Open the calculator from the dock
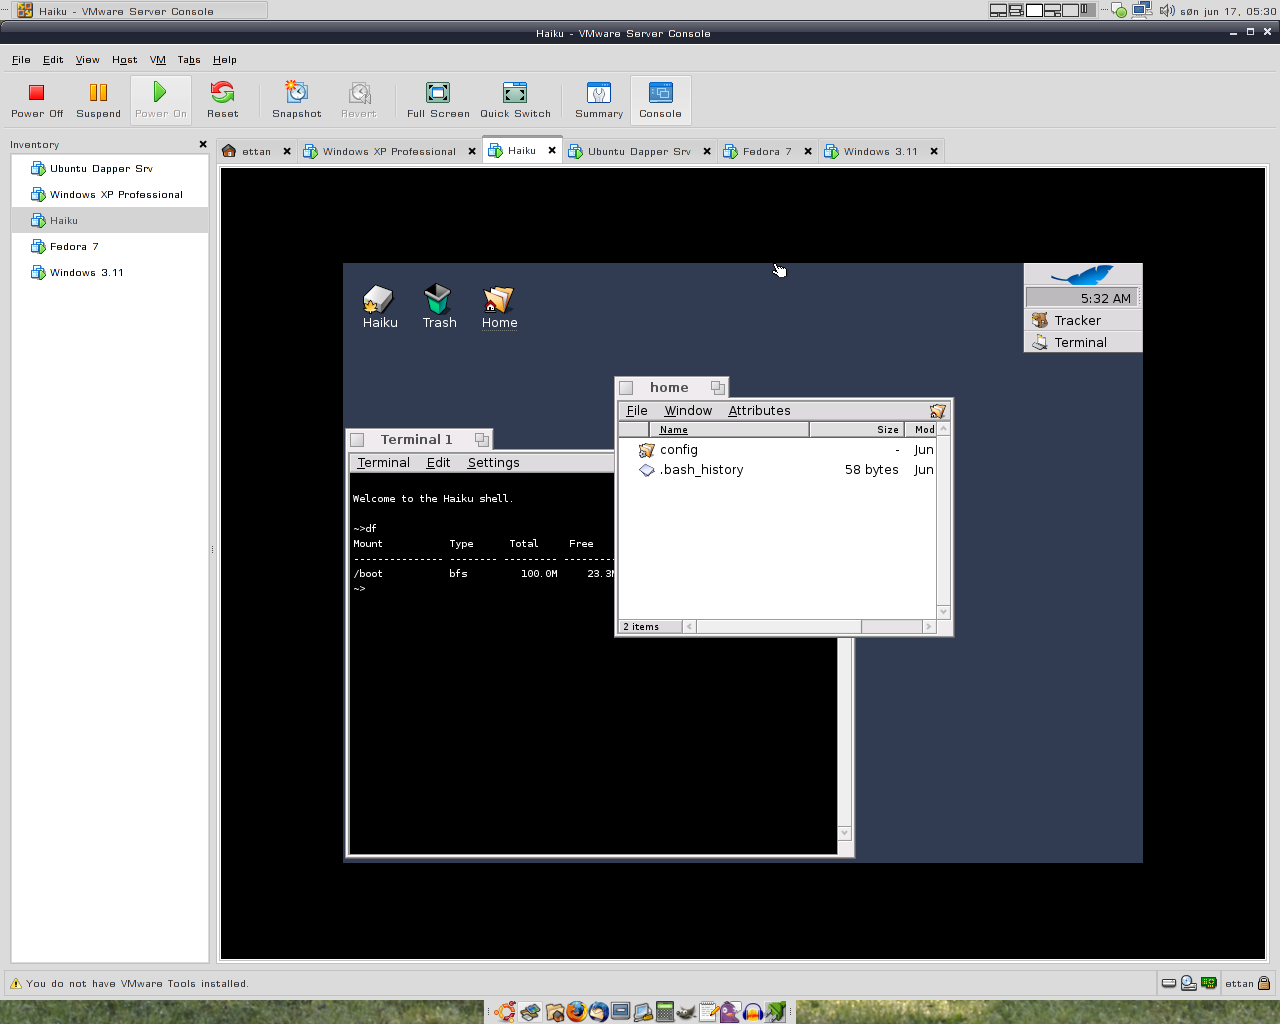 [665, 1011]
